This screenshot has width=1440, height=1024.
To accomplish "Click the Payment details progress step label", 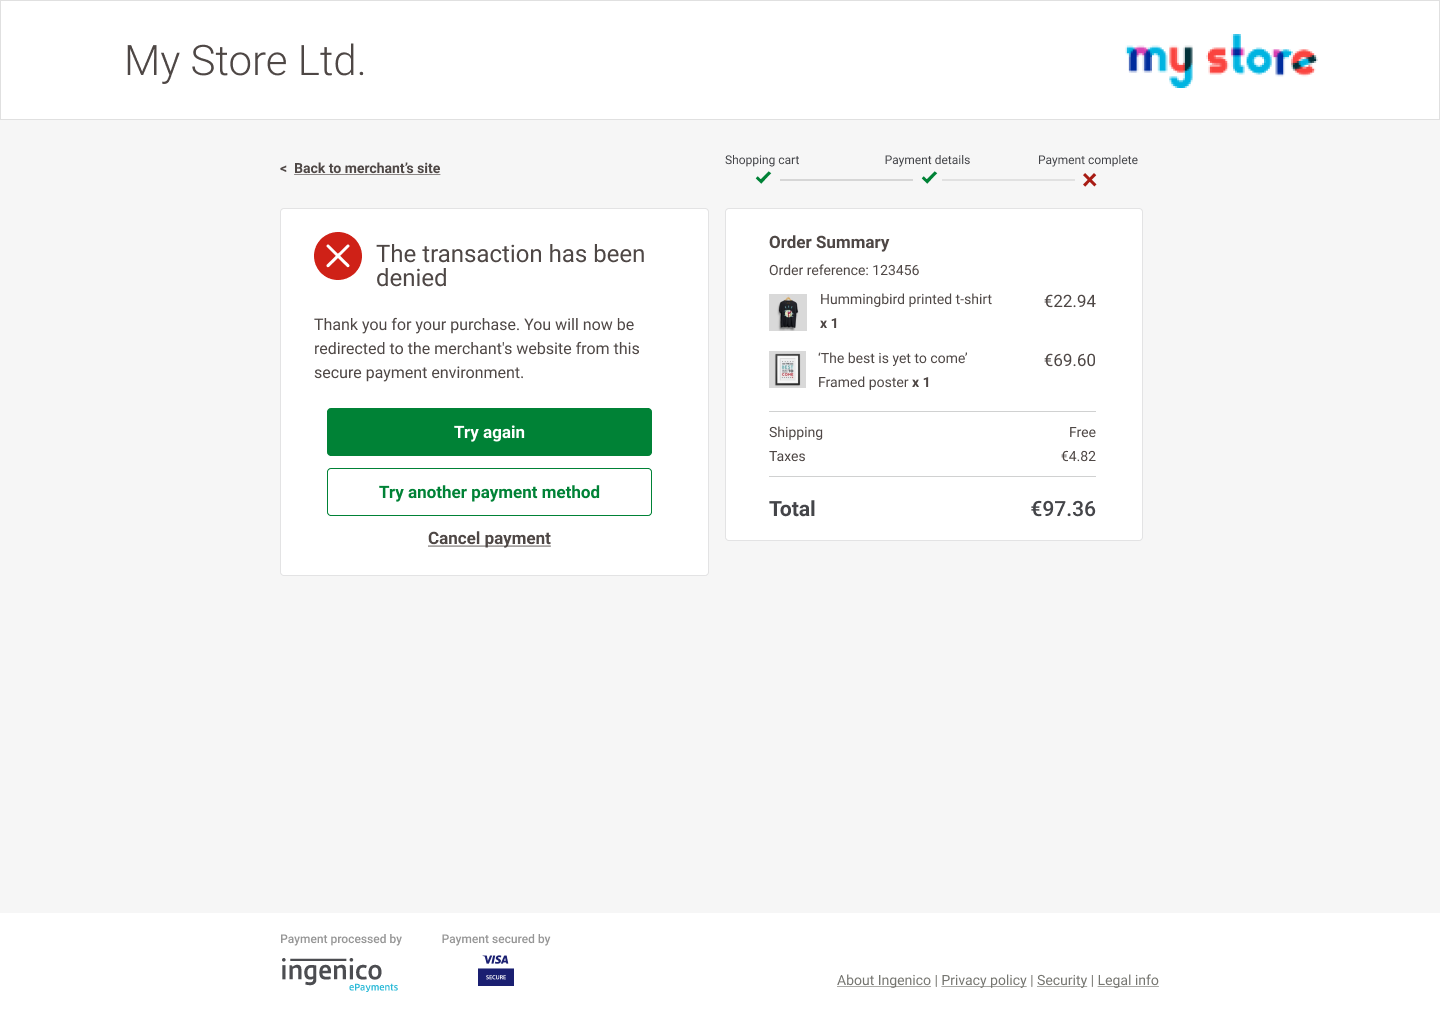I will [927, 160].
